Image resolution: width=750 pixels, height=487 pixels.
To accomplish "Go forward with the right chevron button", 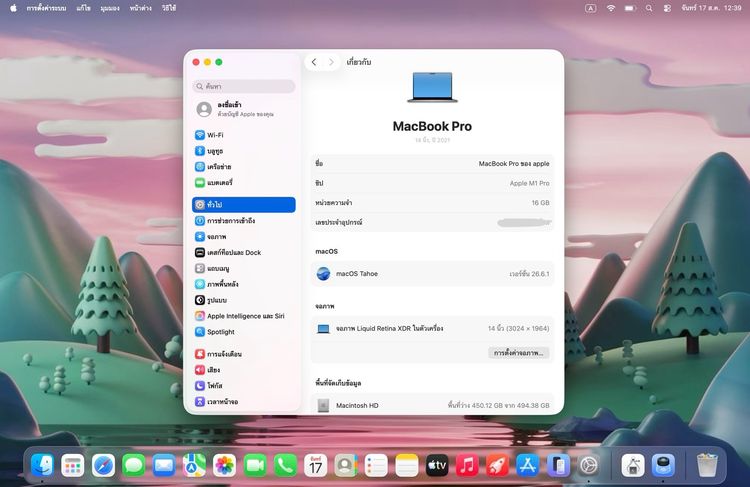I will click(x=331, y=62).
